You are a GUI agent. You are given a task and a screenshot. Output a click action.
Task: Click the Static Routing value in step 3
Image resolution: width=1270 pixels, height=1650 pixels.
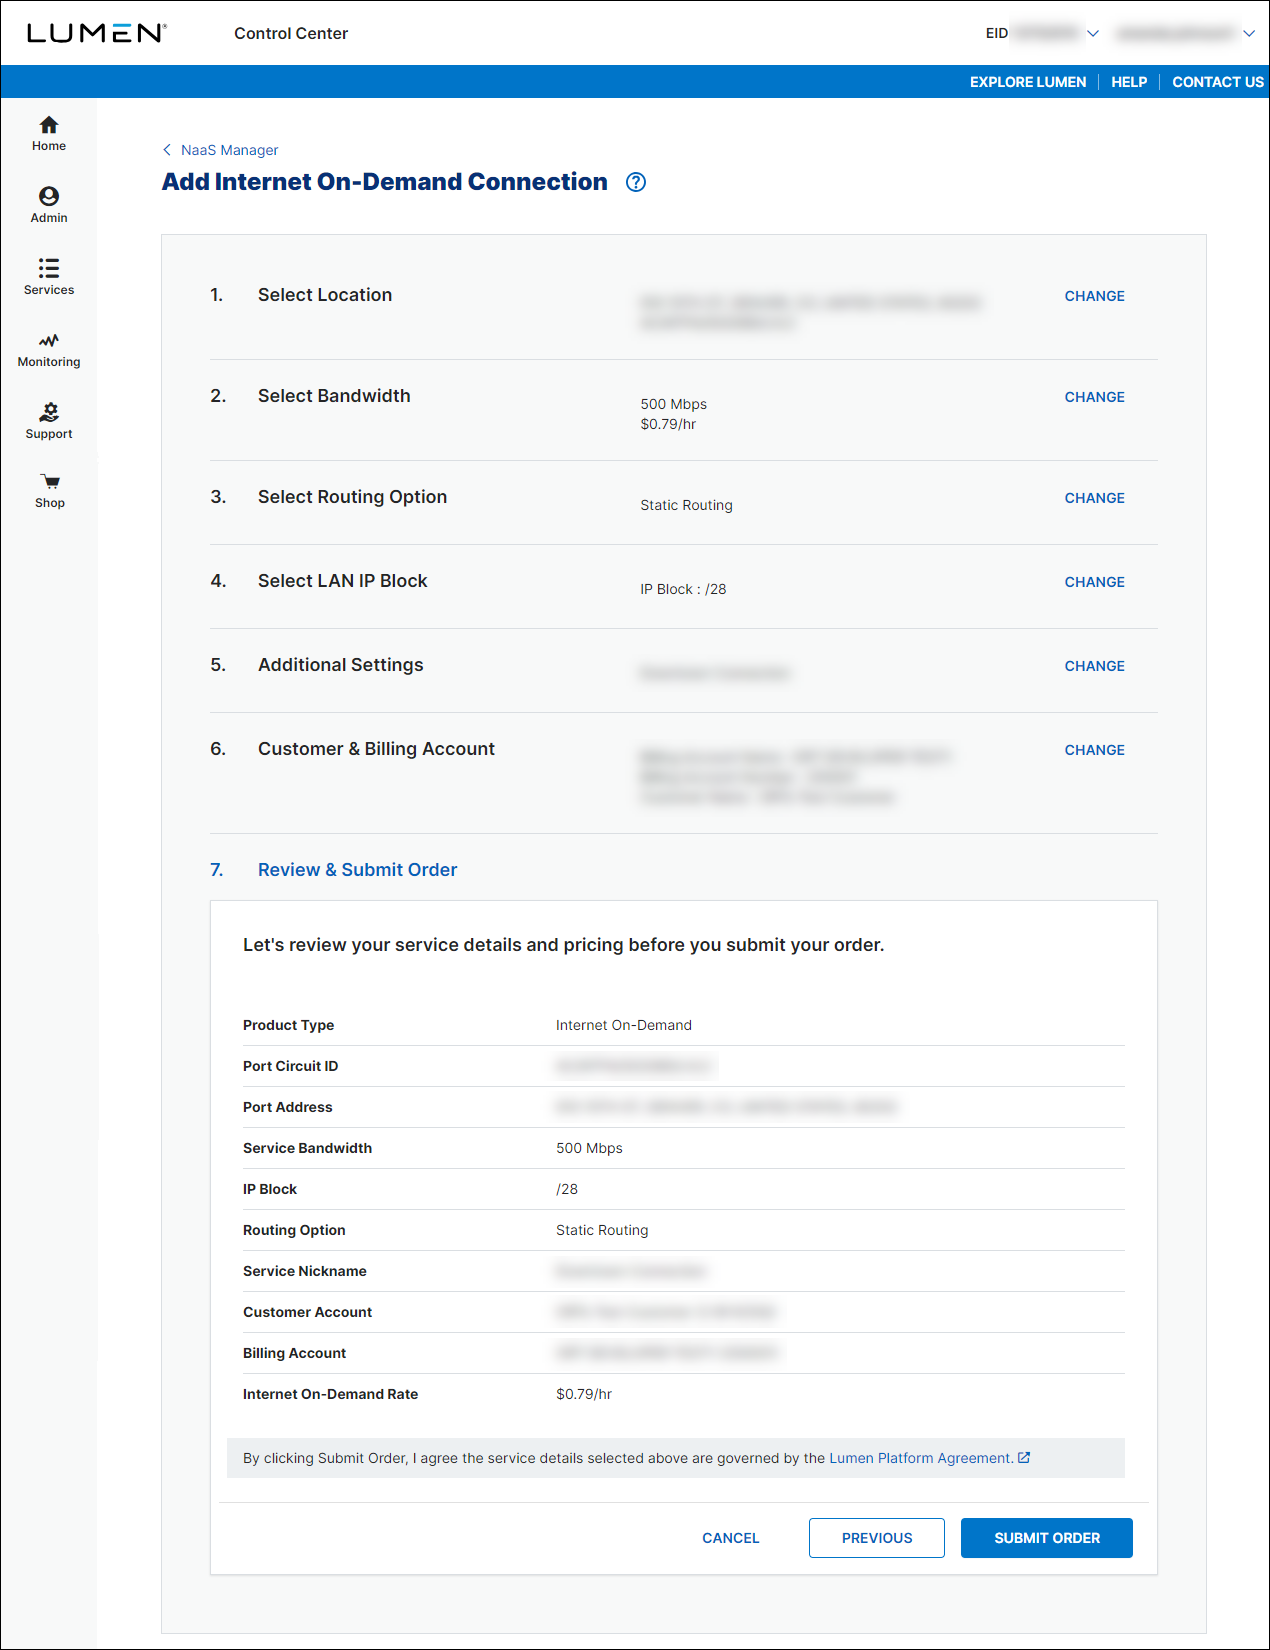tap(687, 505)
